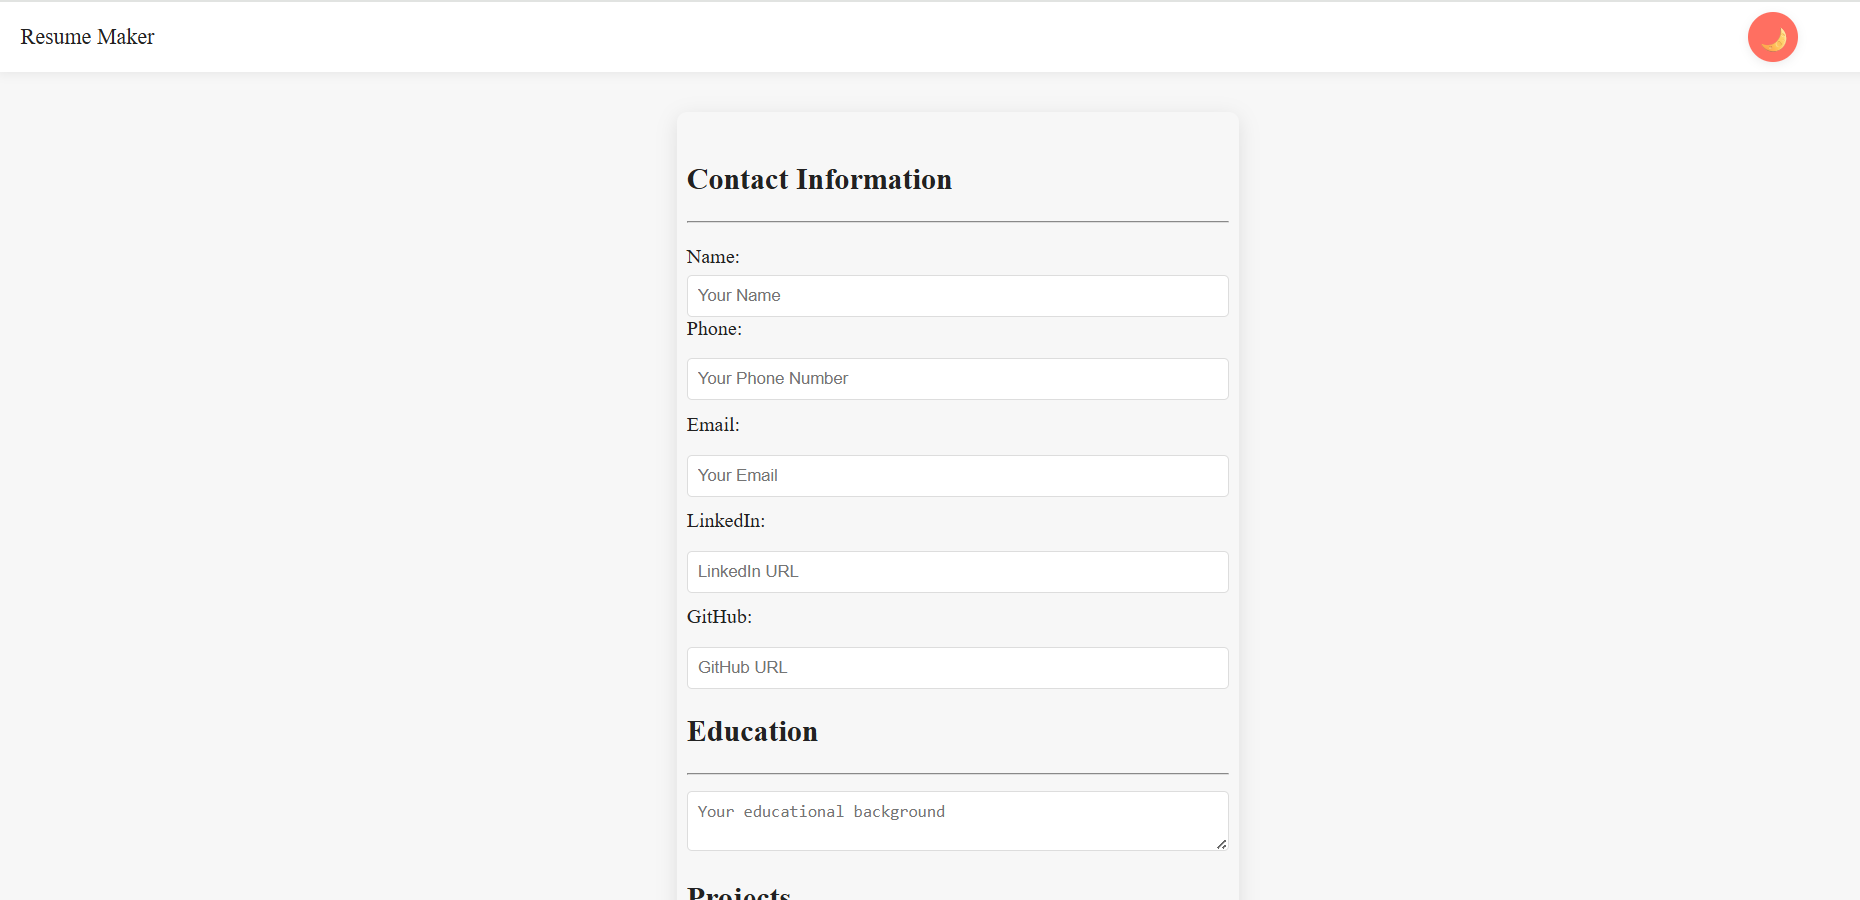Click the Contact Information heading

pos(819,179)
